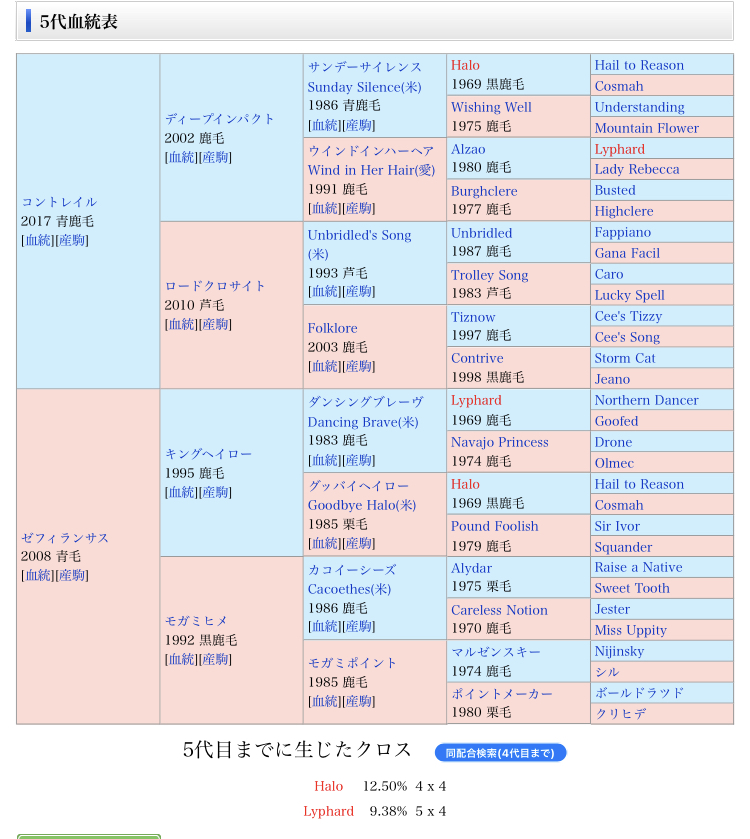This screenshot has width=750, height=839.
Task: Open the ディープインパクト pedigree entry
Action: tap(219, 118)
